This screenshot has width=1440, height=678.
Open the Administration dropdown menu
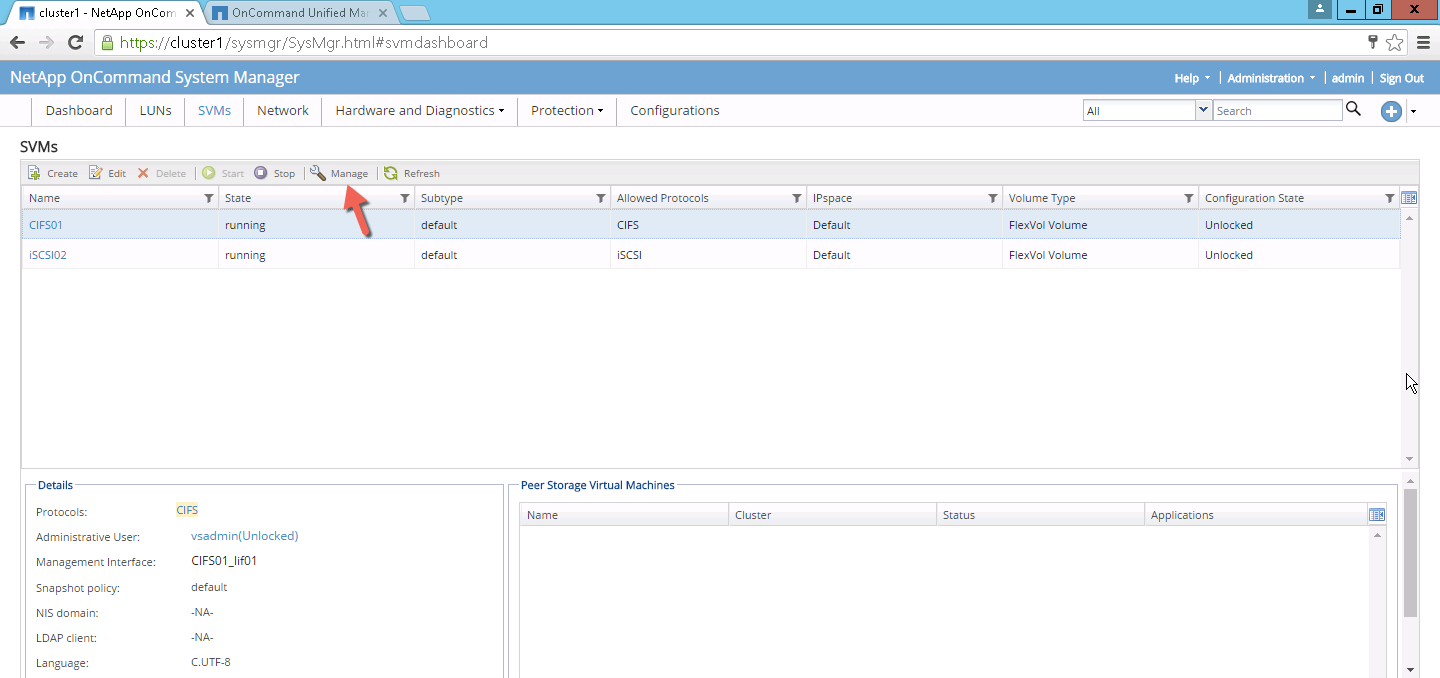tap(1271, 78)
